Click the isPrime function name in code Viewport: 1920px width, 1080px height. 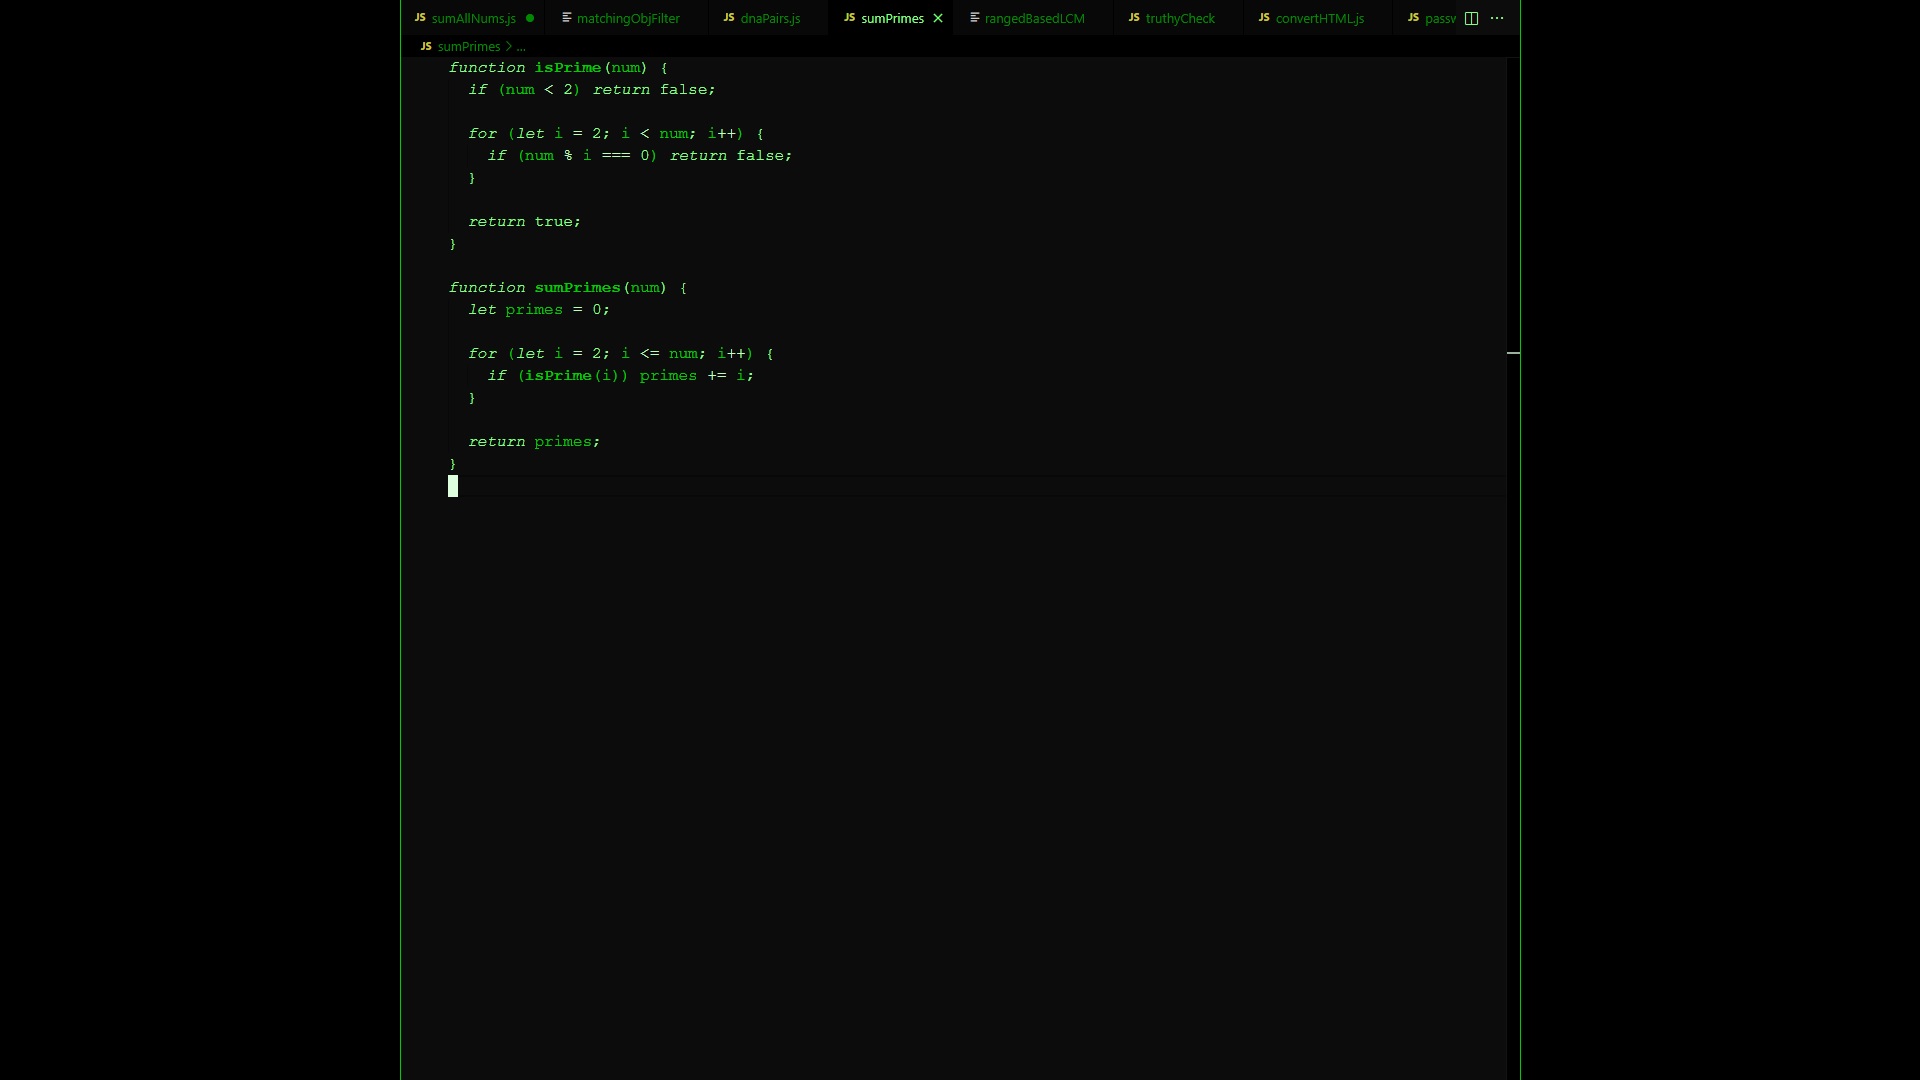(567, 67)
